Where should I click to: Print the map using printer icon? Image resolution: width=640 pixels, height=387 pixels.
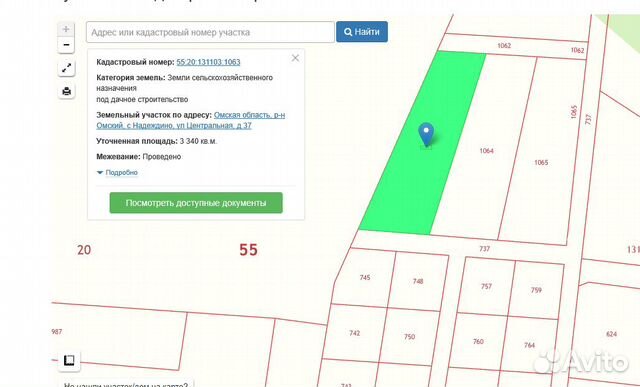(66, 91)
